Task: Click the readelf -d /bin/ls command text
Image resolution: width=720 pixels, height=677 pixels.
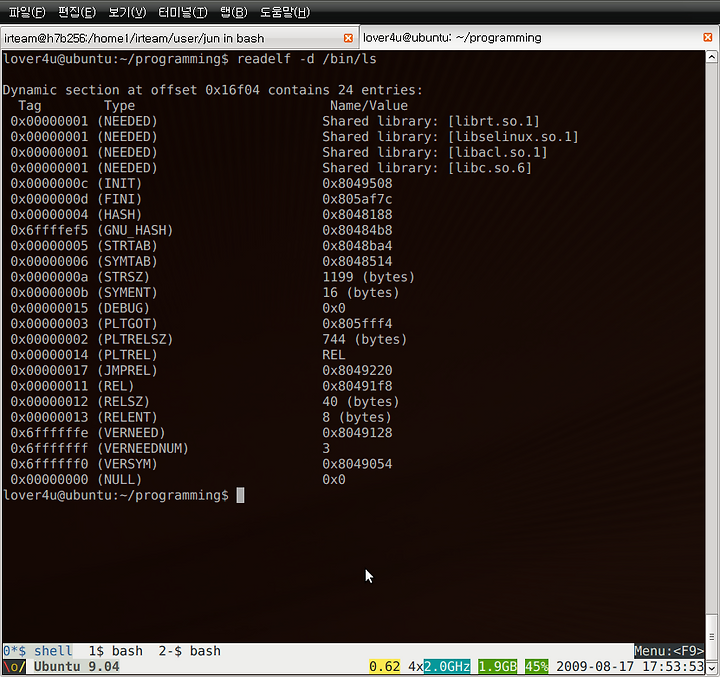Action: [307, 59]
